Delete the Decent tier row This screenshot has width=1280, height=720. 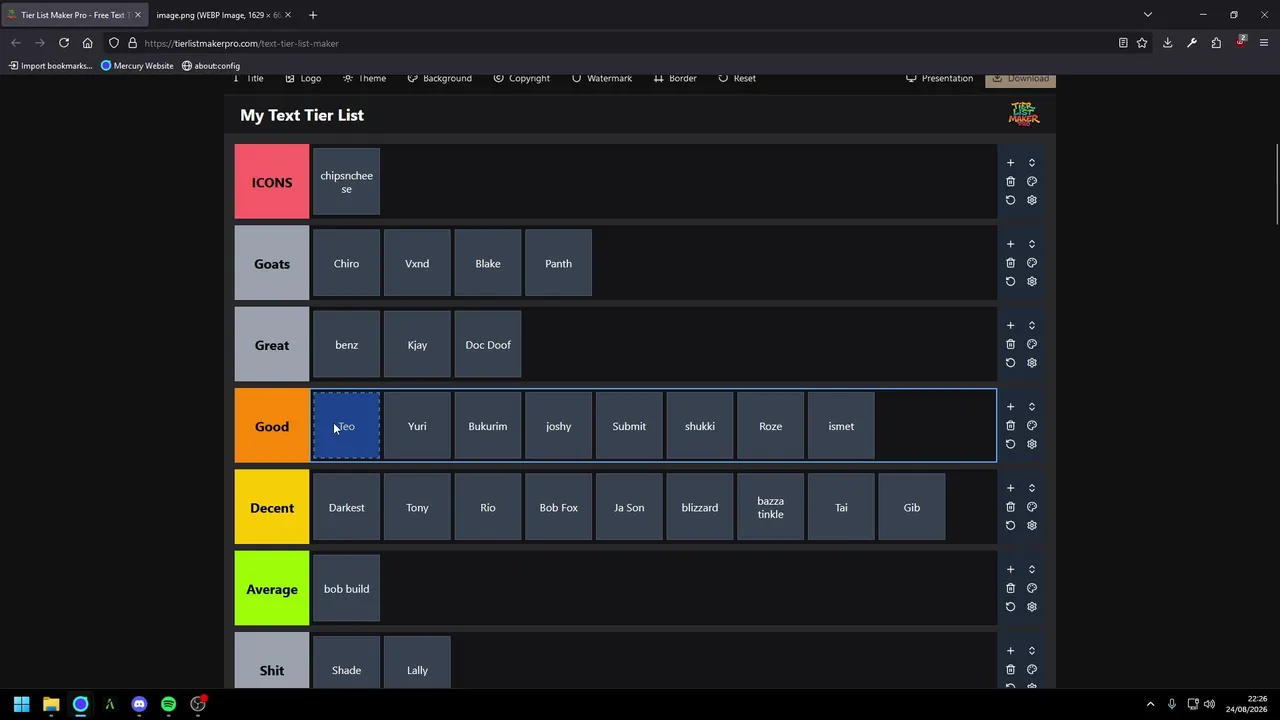coord(1010,507)
